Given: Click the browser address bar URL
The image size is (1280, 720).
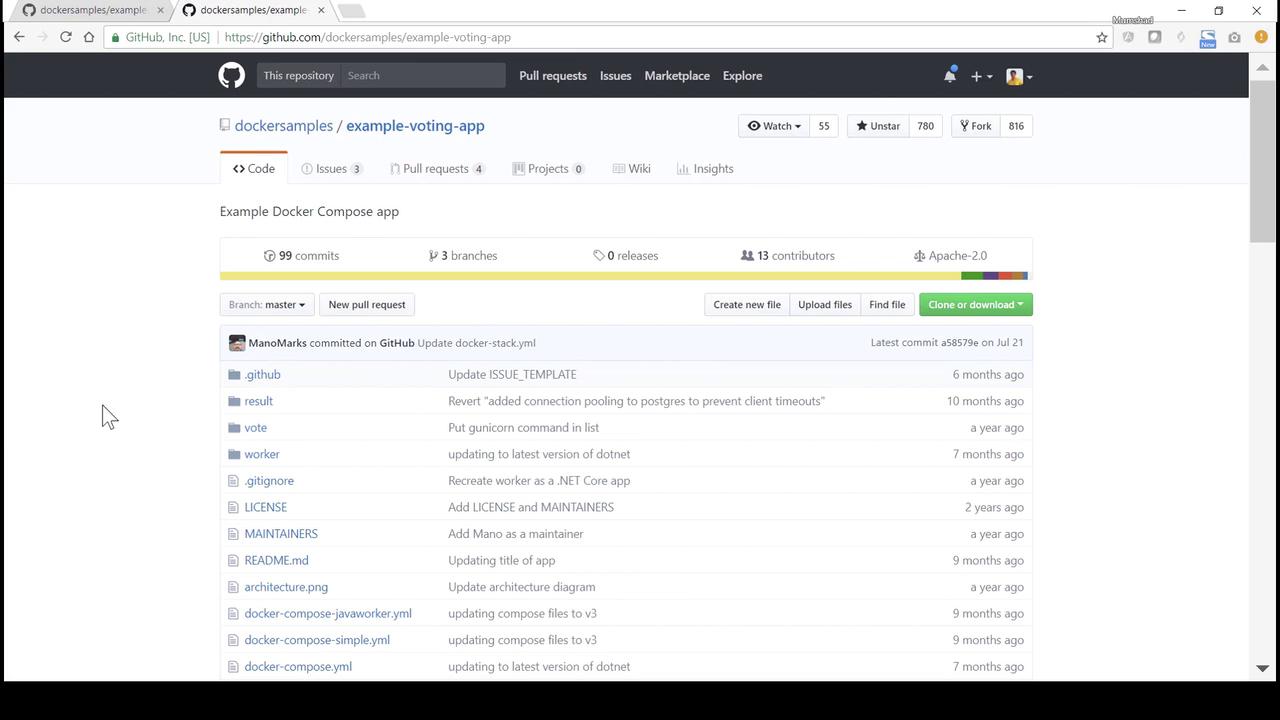Looking at the screenshot, I should point(368,37).
